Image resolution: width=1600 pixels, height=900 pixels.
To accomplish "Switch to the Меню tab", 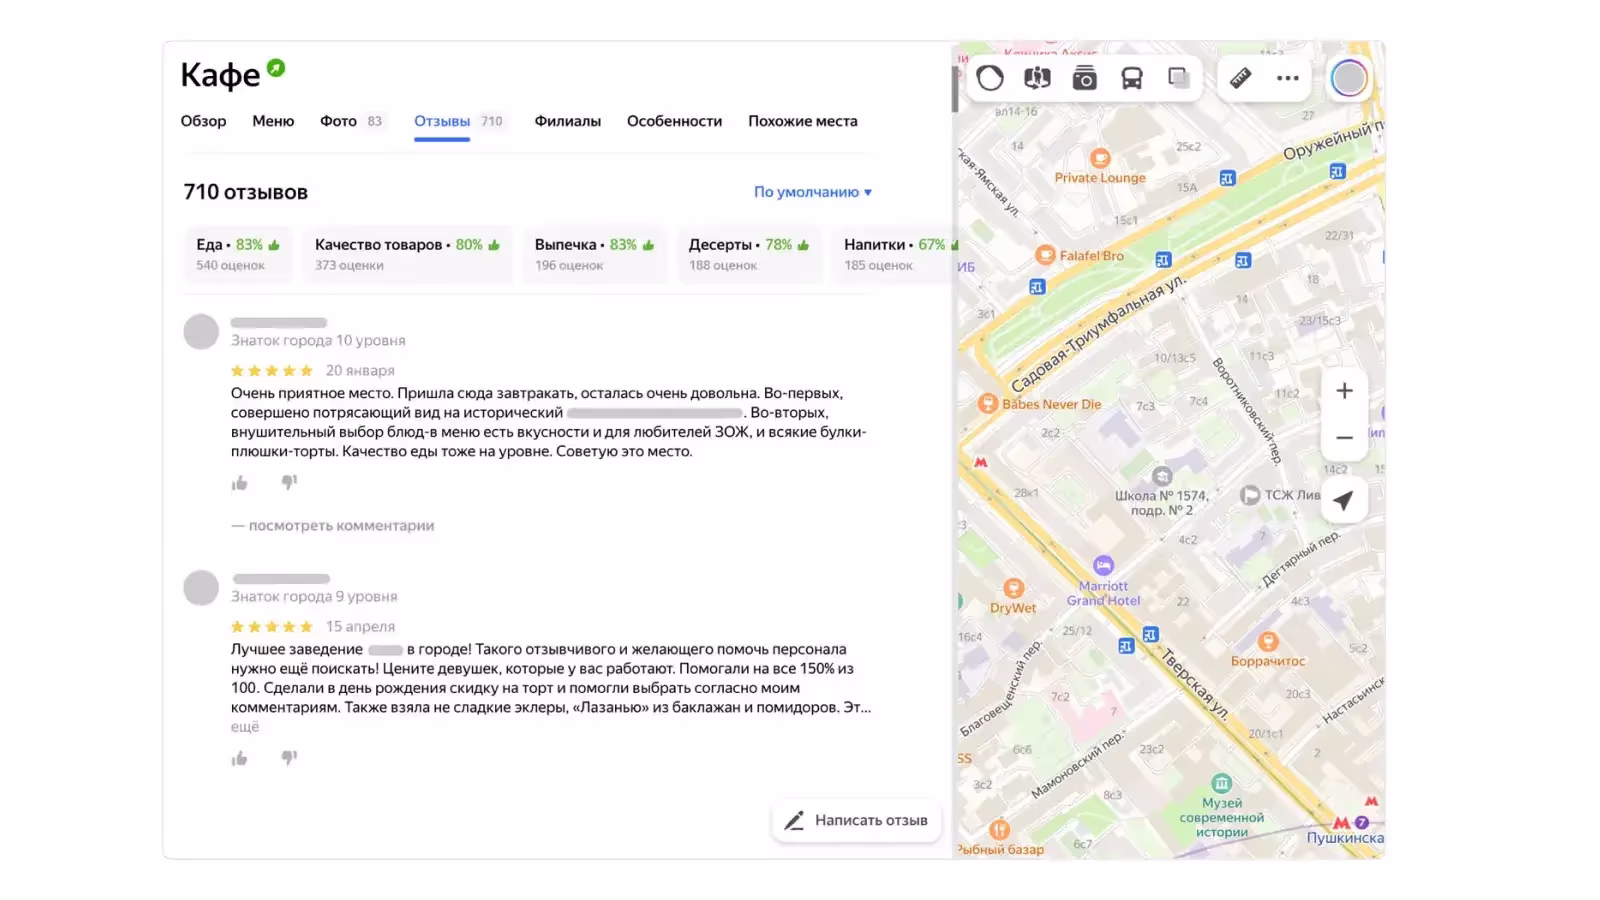I will click(x=273, y=121).
